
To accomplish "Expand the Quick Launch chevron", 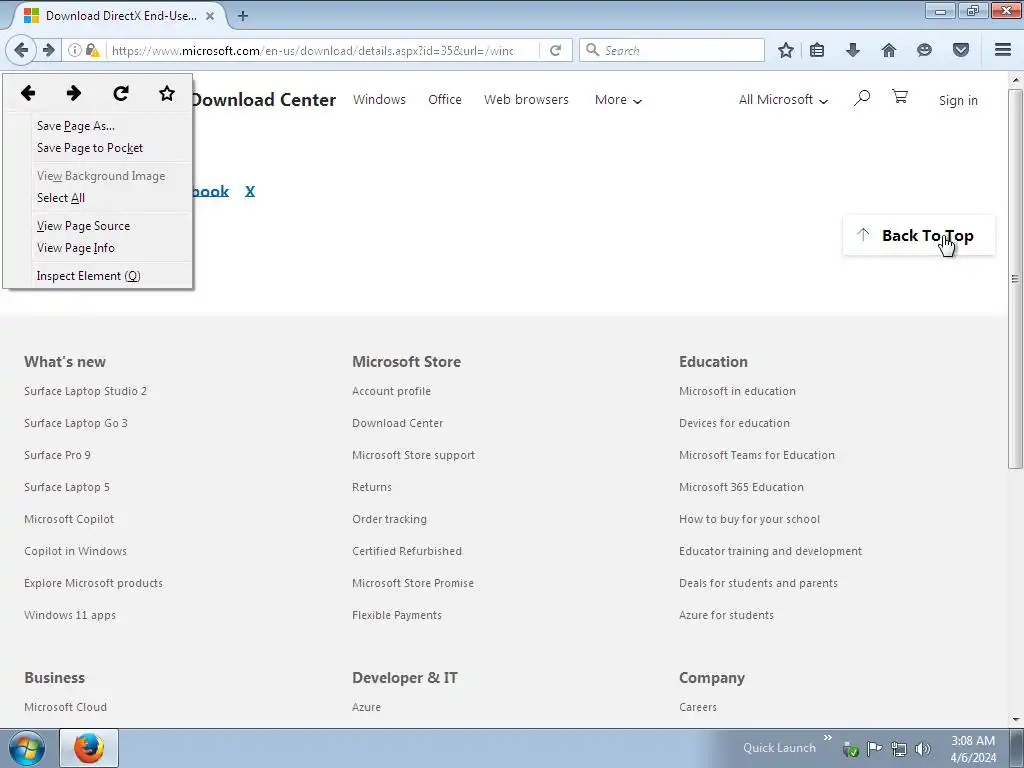I will pos(827,738).
